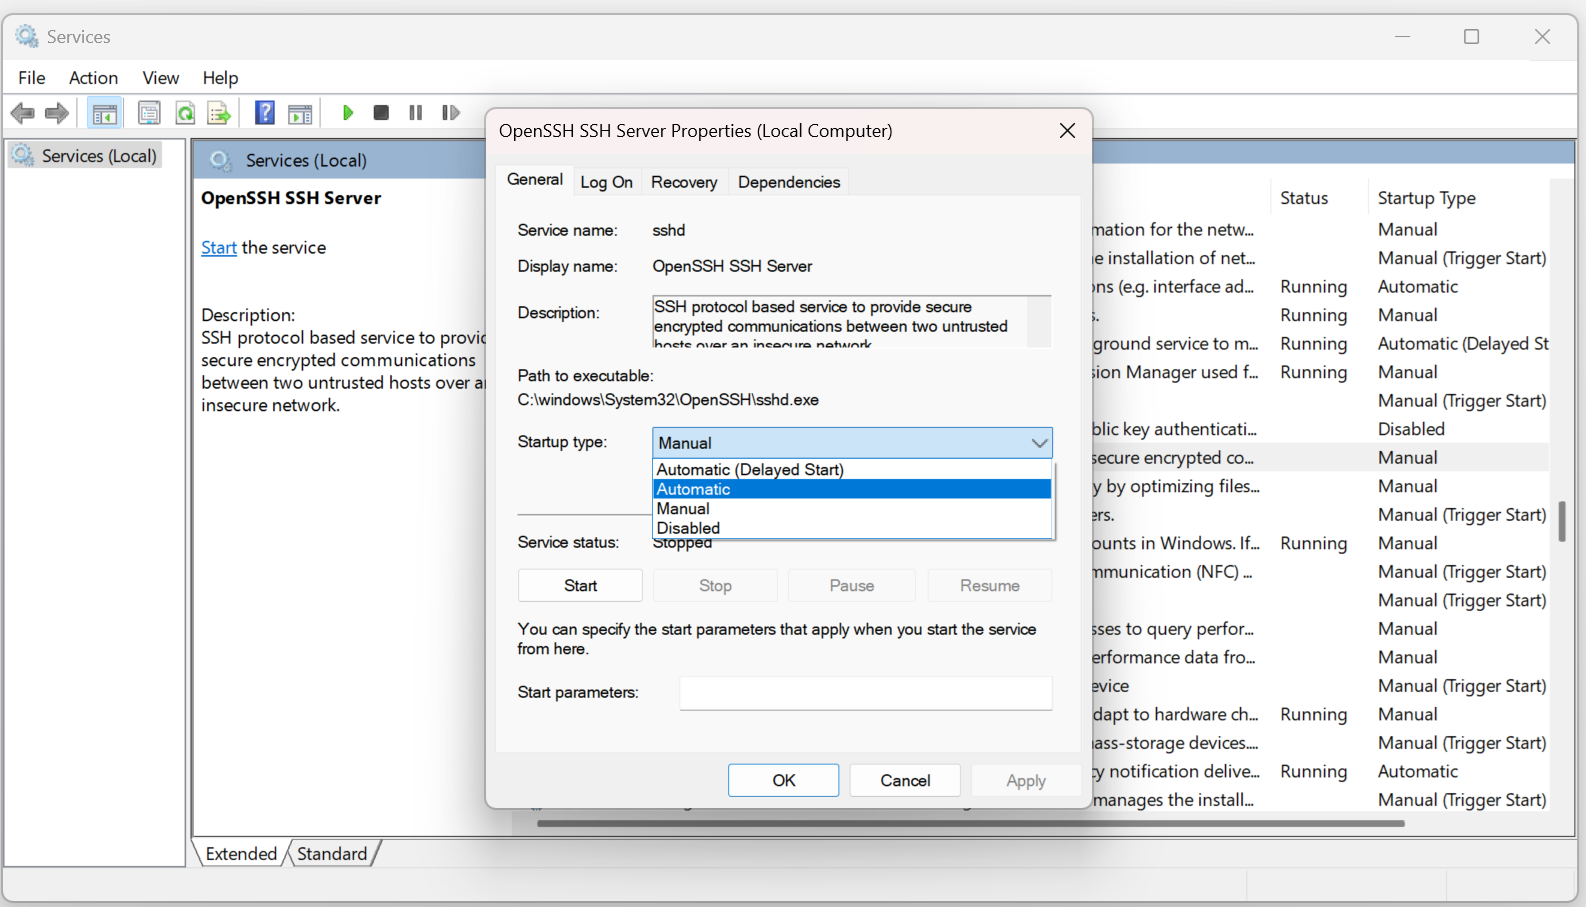This screenshot has height=907, width=1586.
Task: Click the Export List toolbar icon
Action: 219,113
